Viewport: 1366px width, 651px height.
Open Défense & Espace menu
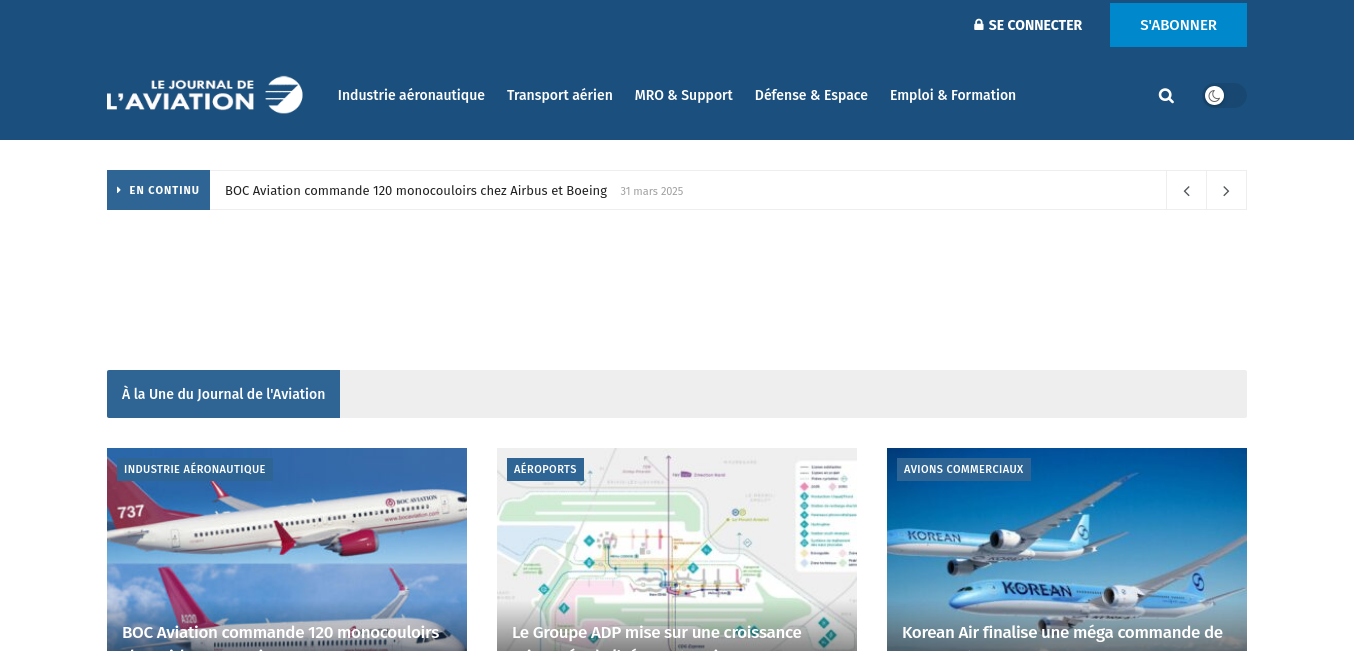811,95
